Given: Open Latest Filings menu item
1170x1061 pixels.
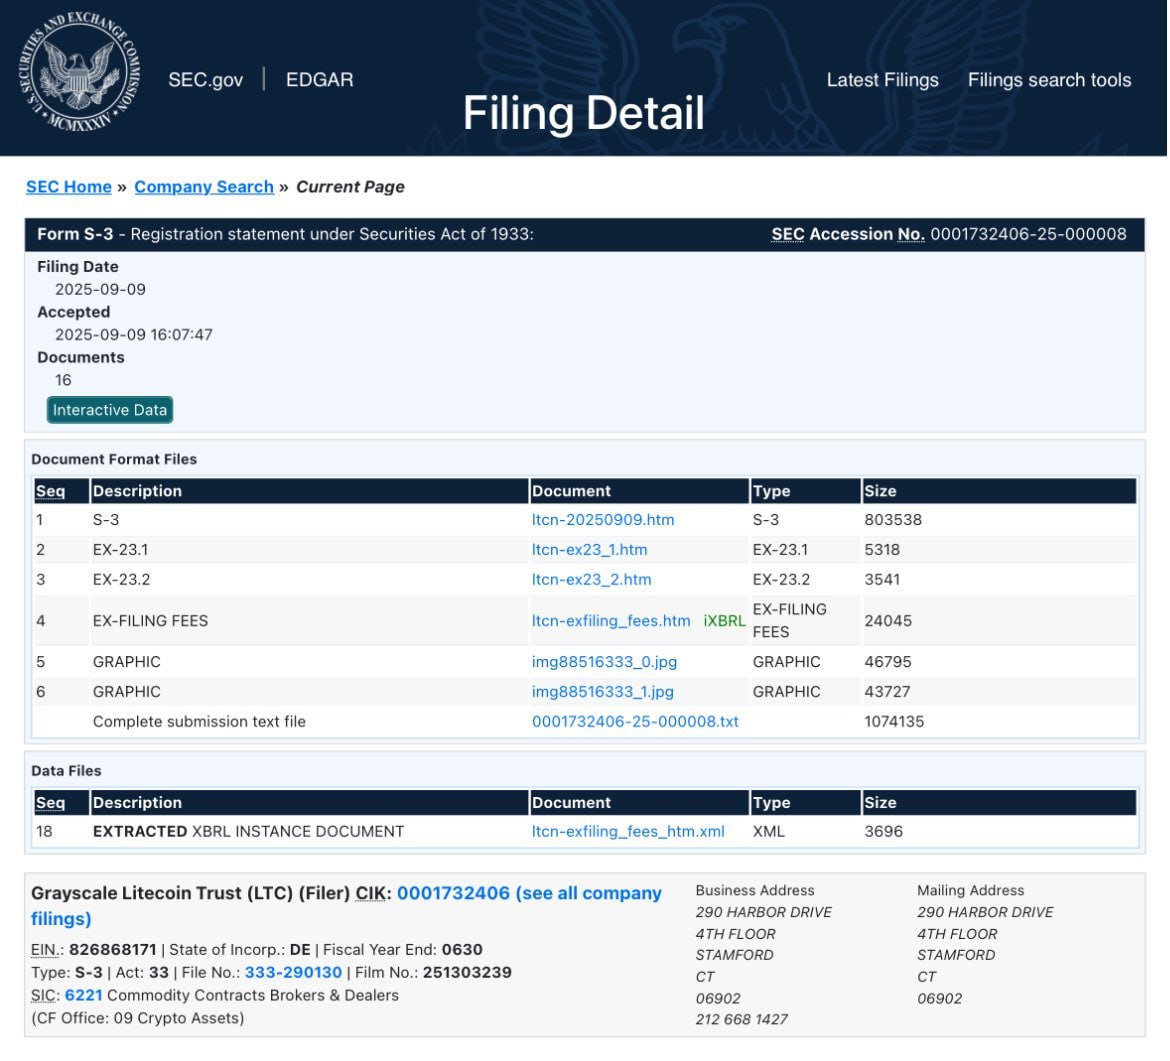Looking at the screenshot, I should (882, 80).
